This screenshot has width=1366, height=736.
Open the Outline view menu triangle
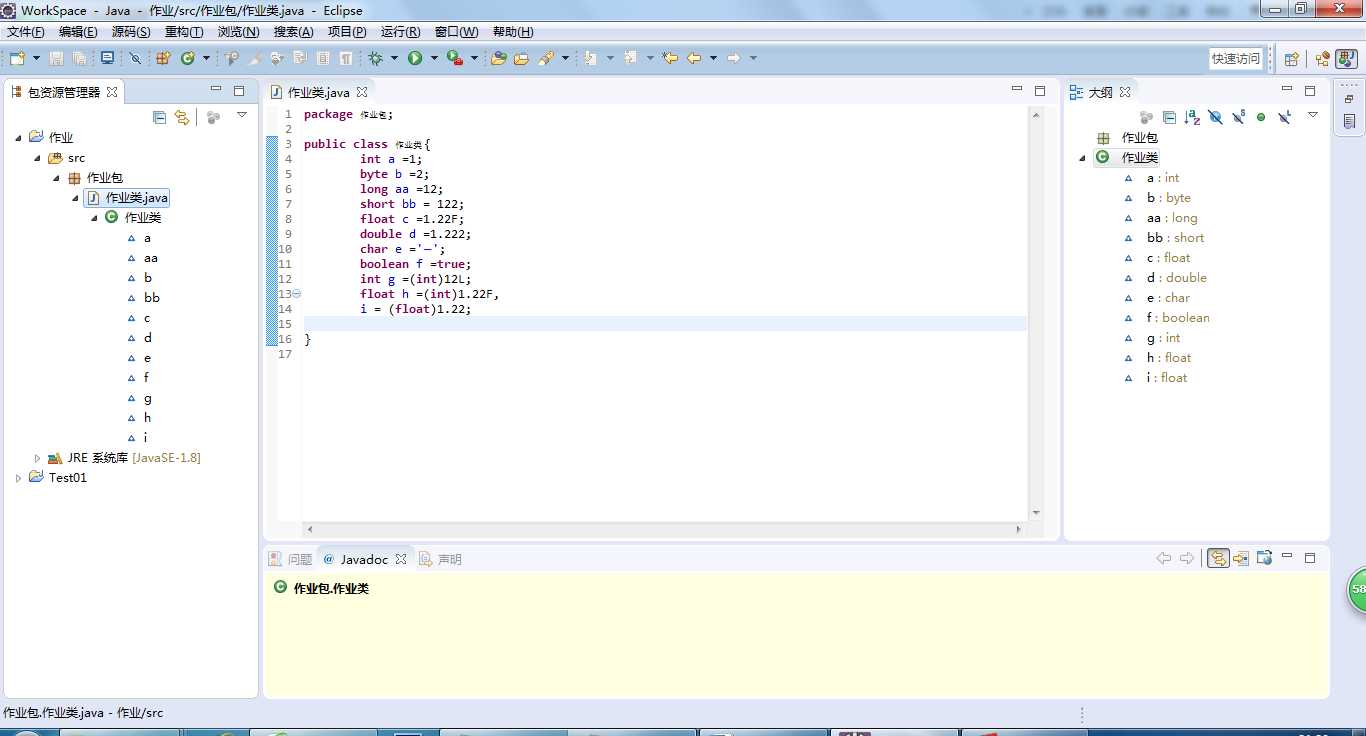point(1313,115)
